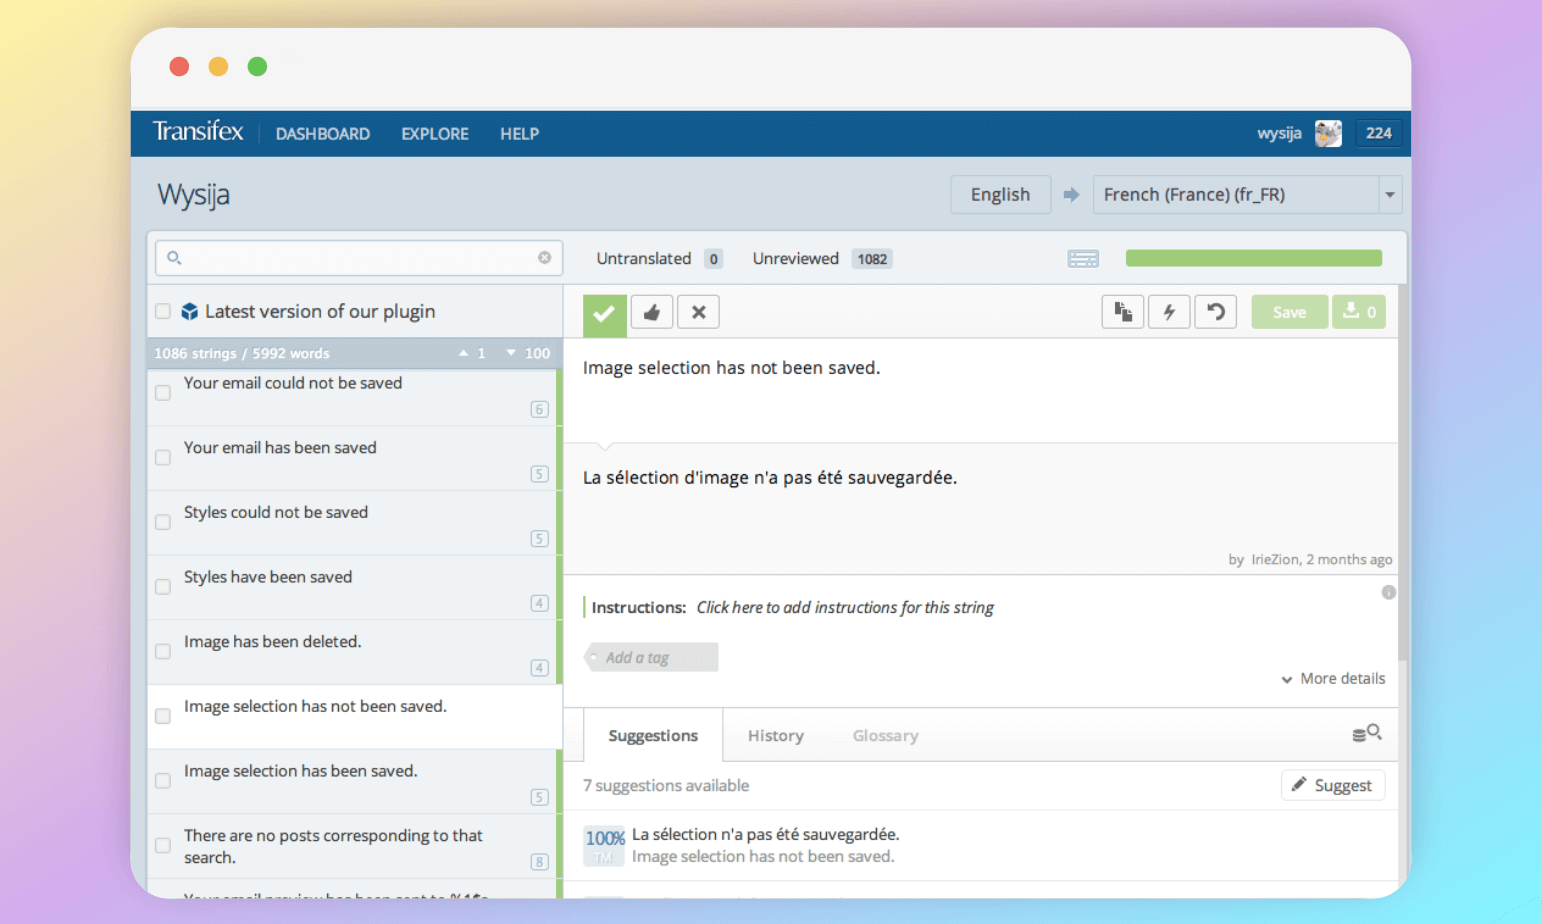Click suggestion 'La sélection n'a pas été sauvegardée.'
1542x924 pixels.
[766, 834]
